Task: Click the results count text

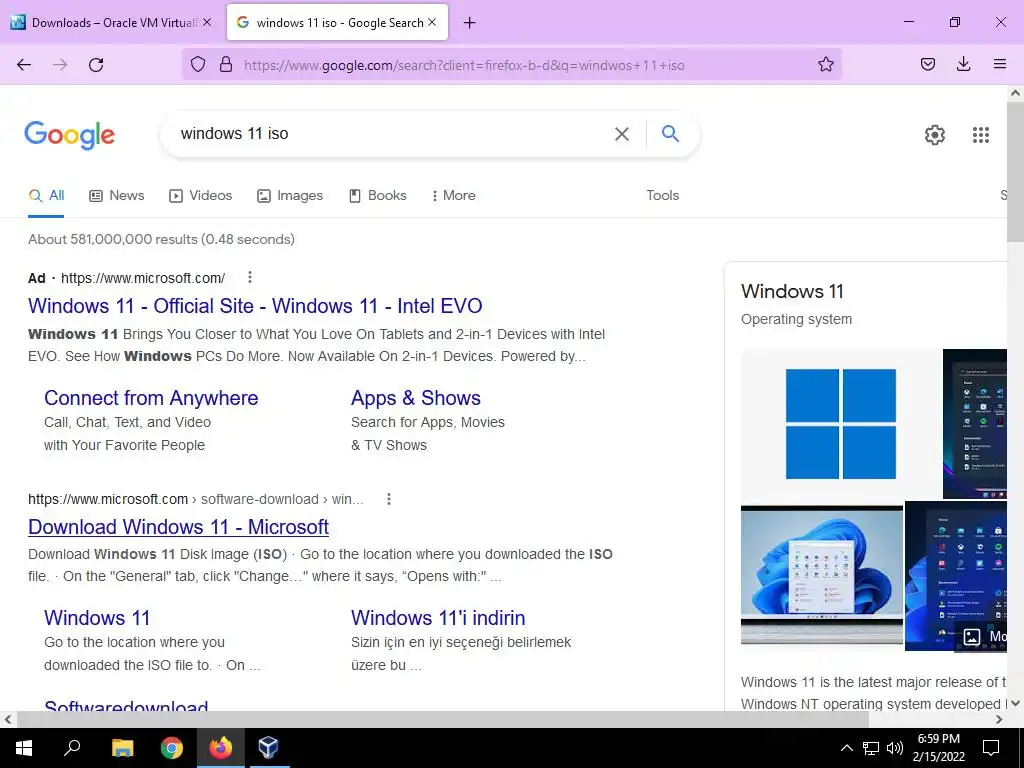Action: pyautogui.click(x=161, y=239)
